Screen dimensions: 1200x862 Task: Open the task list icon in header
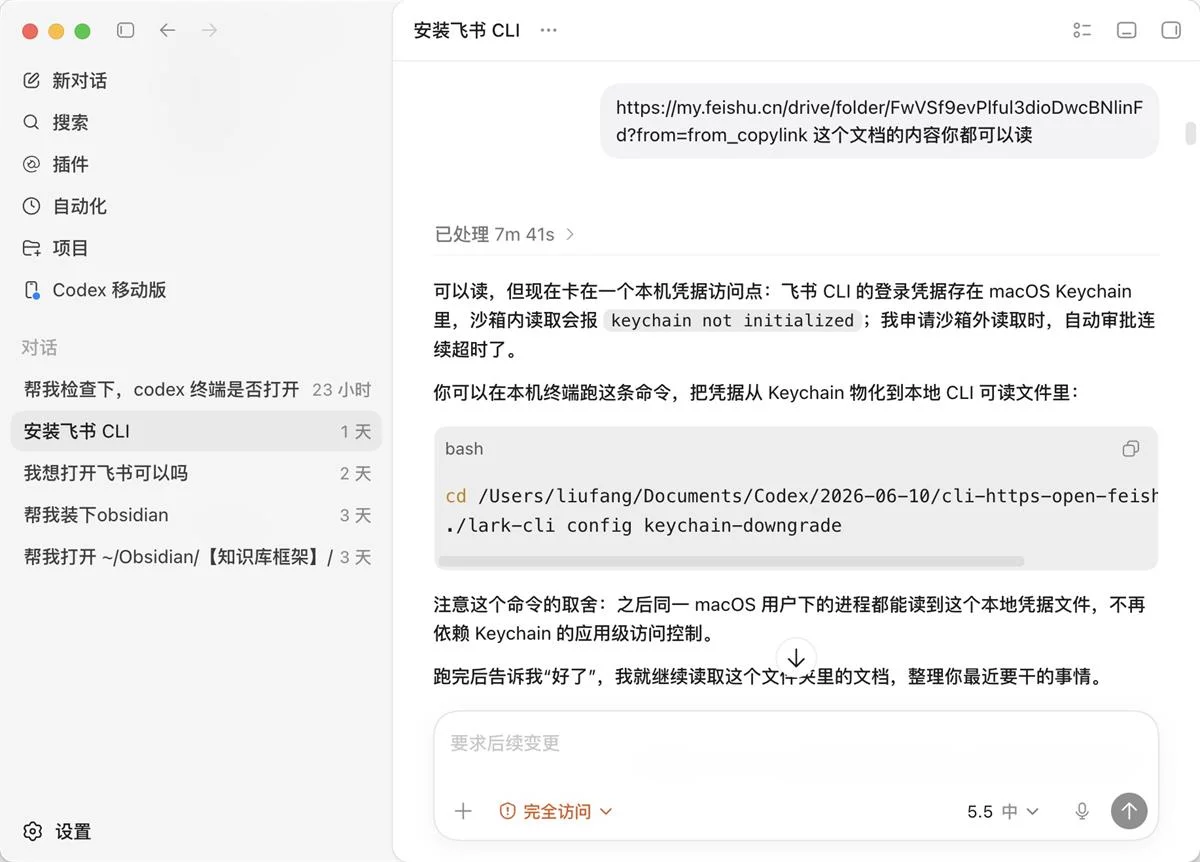pos(1082,31)
